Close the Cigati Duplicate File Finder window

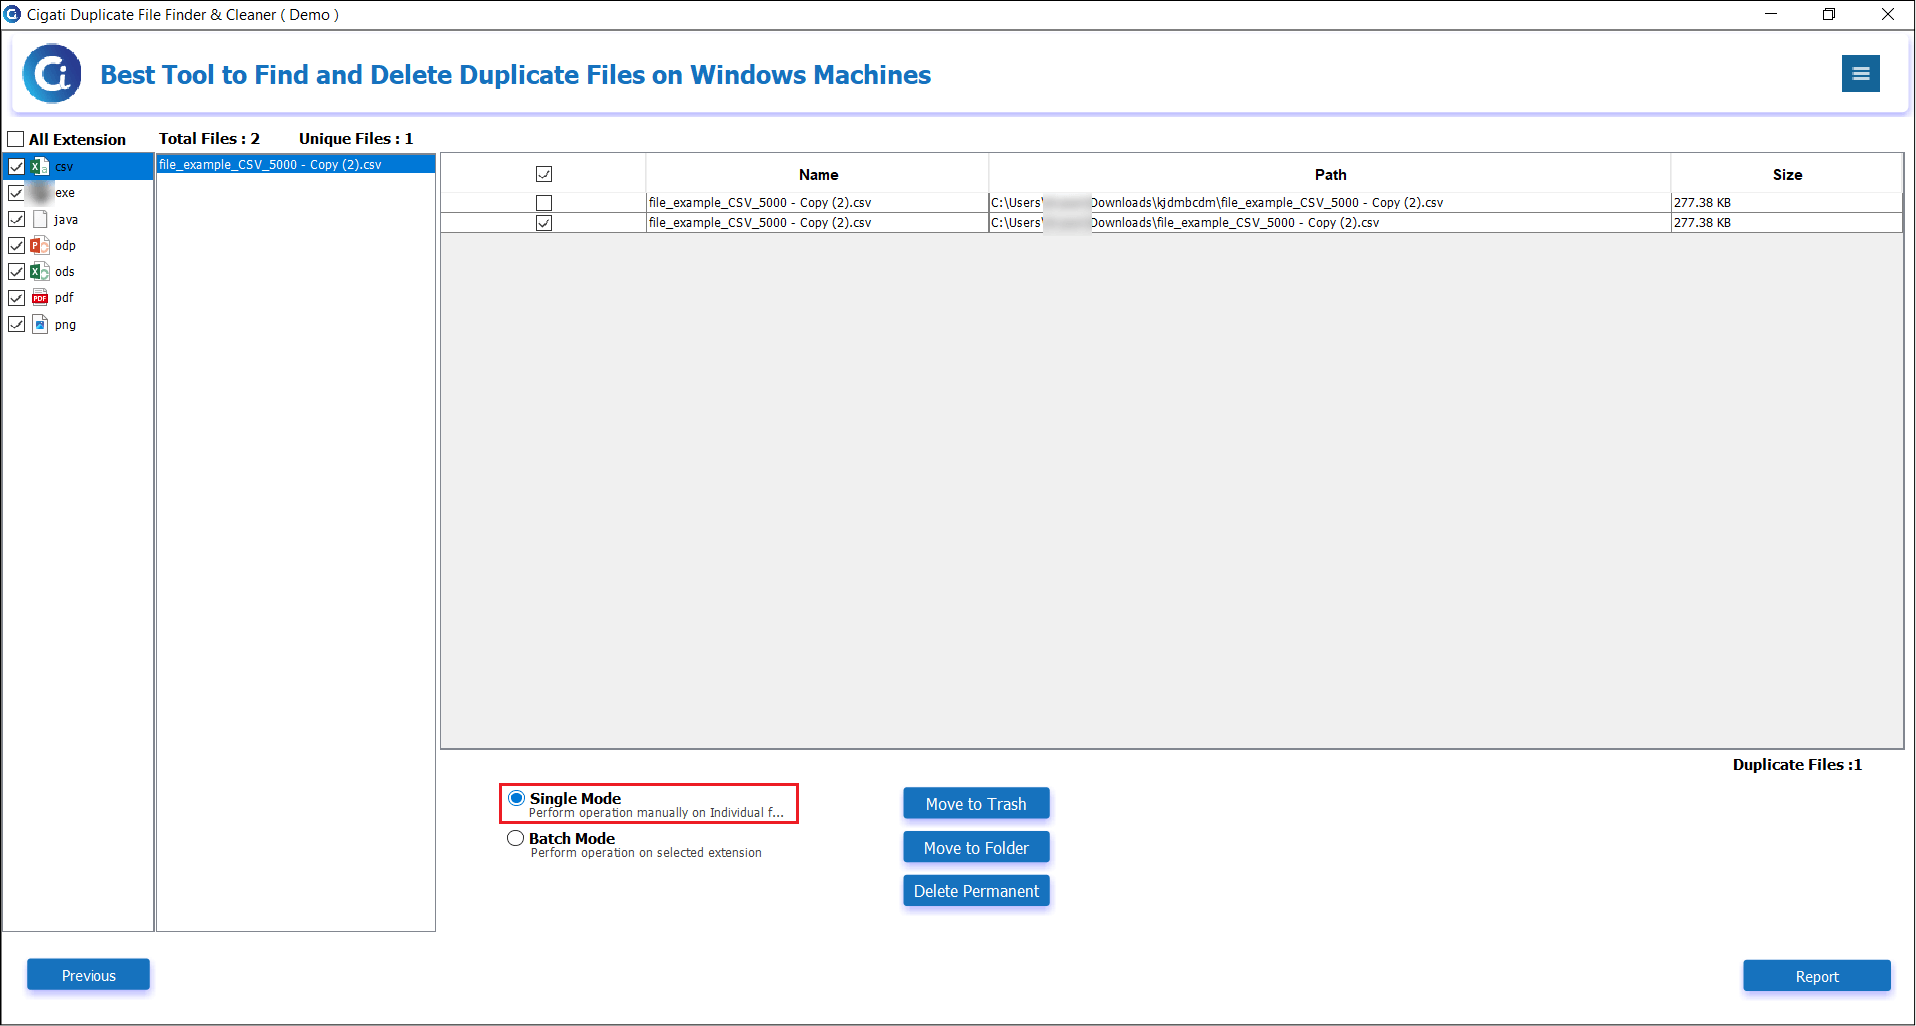[1887, 14]
